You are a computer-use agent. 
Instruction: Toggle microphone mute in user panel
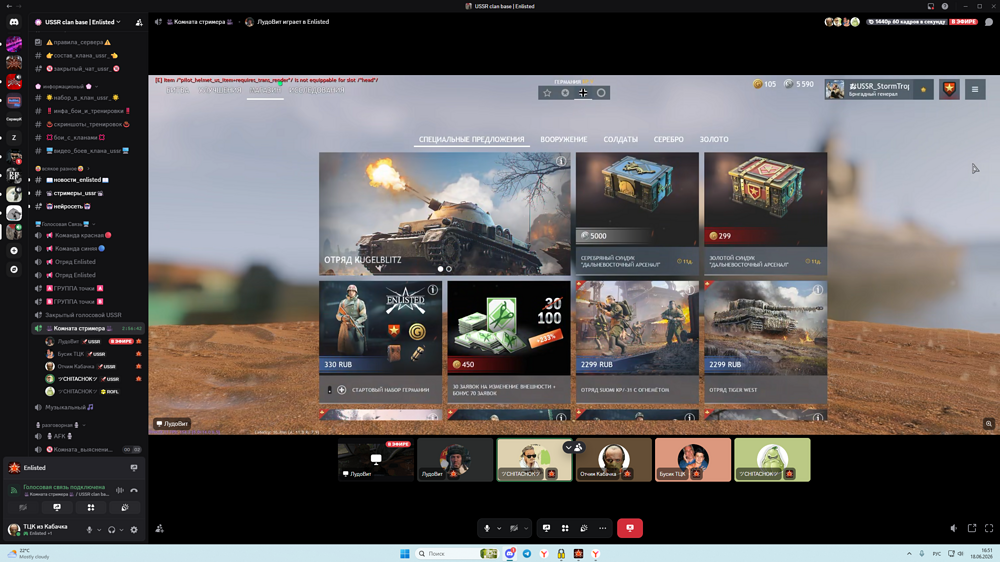pos(89,529)
